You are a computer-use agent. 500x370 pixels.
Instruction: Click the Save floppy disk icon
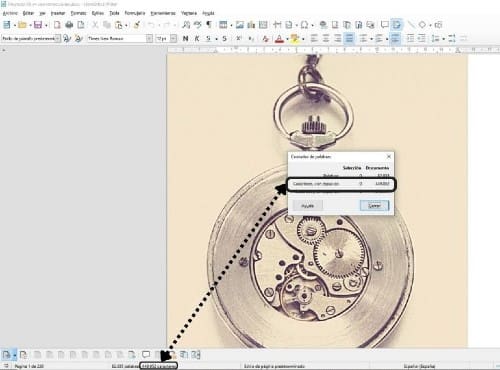(38, 25)
